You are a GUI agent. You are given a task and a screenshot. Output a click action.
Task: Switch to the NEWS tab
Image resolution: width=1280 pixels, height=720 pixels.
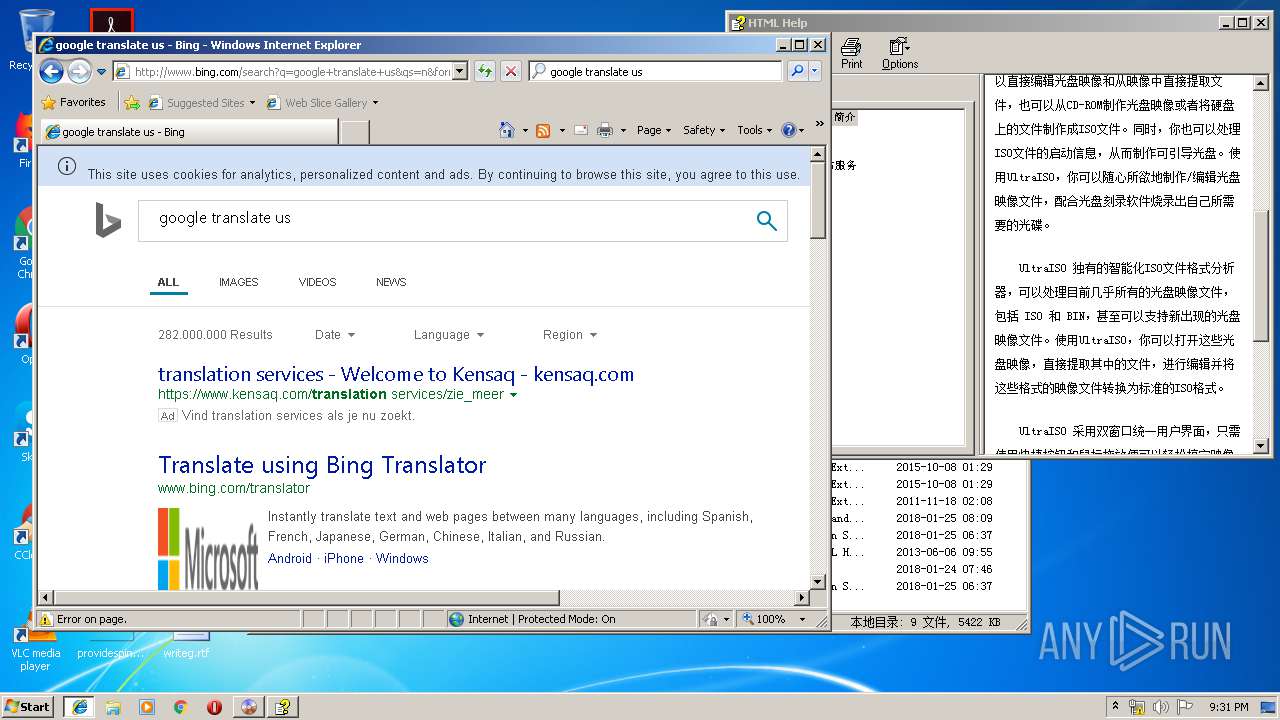click(x=391, y=282)
